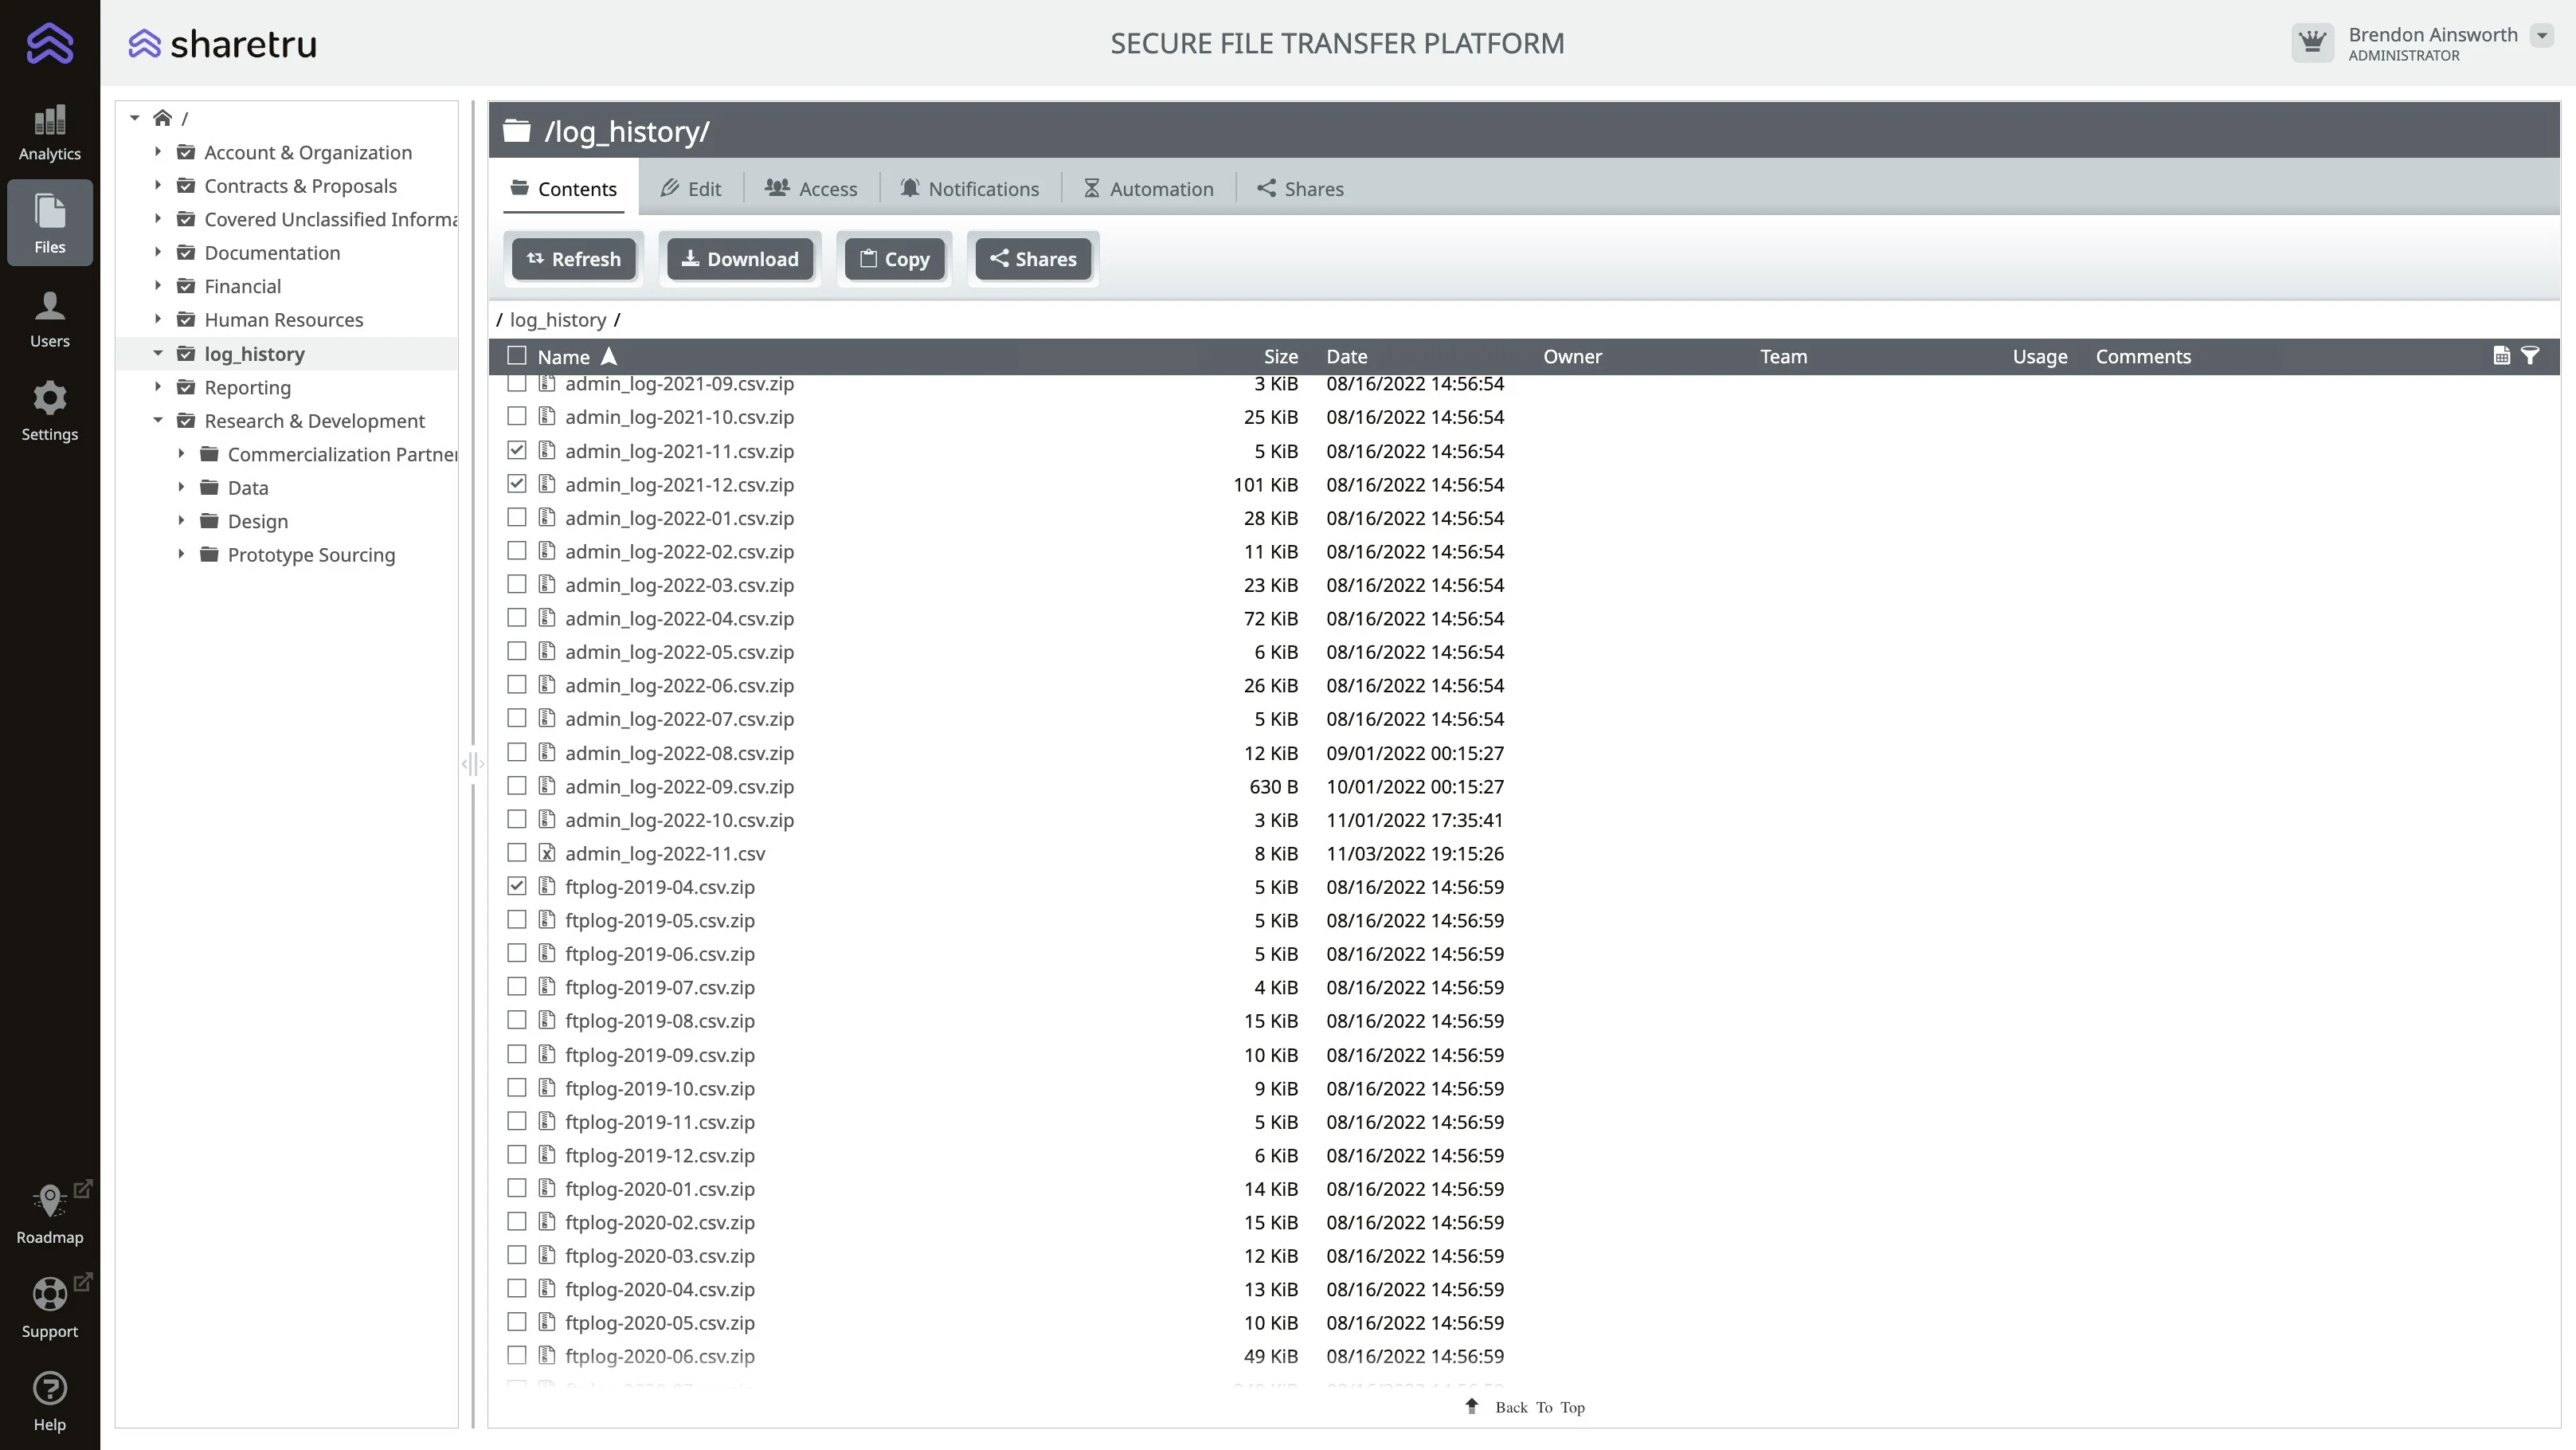2576x1450 pixels.
Task: Click the Download button
Action: [740, 259]
